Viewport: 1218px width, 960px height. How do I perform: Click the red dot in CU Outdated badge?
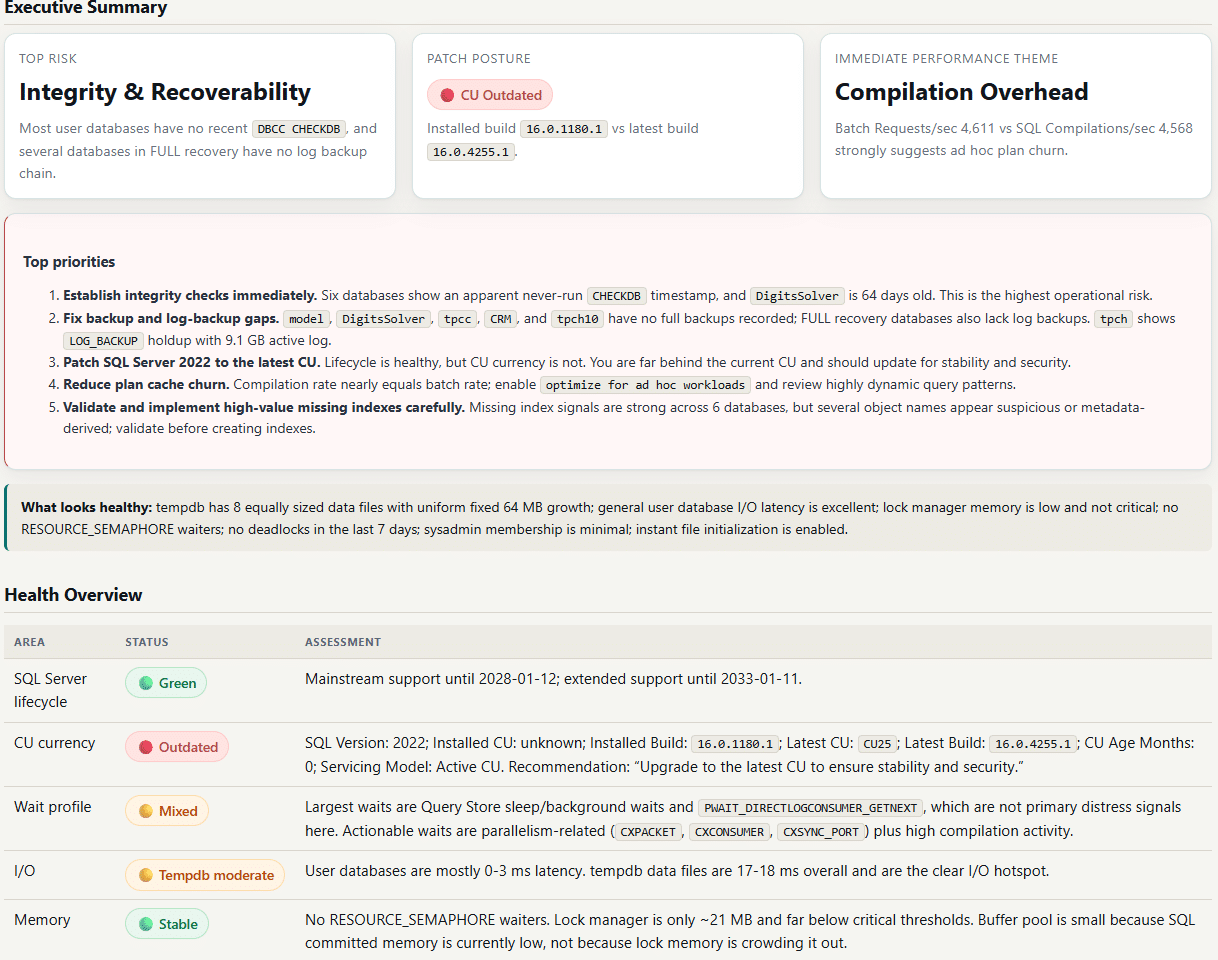tap(447, 95)
